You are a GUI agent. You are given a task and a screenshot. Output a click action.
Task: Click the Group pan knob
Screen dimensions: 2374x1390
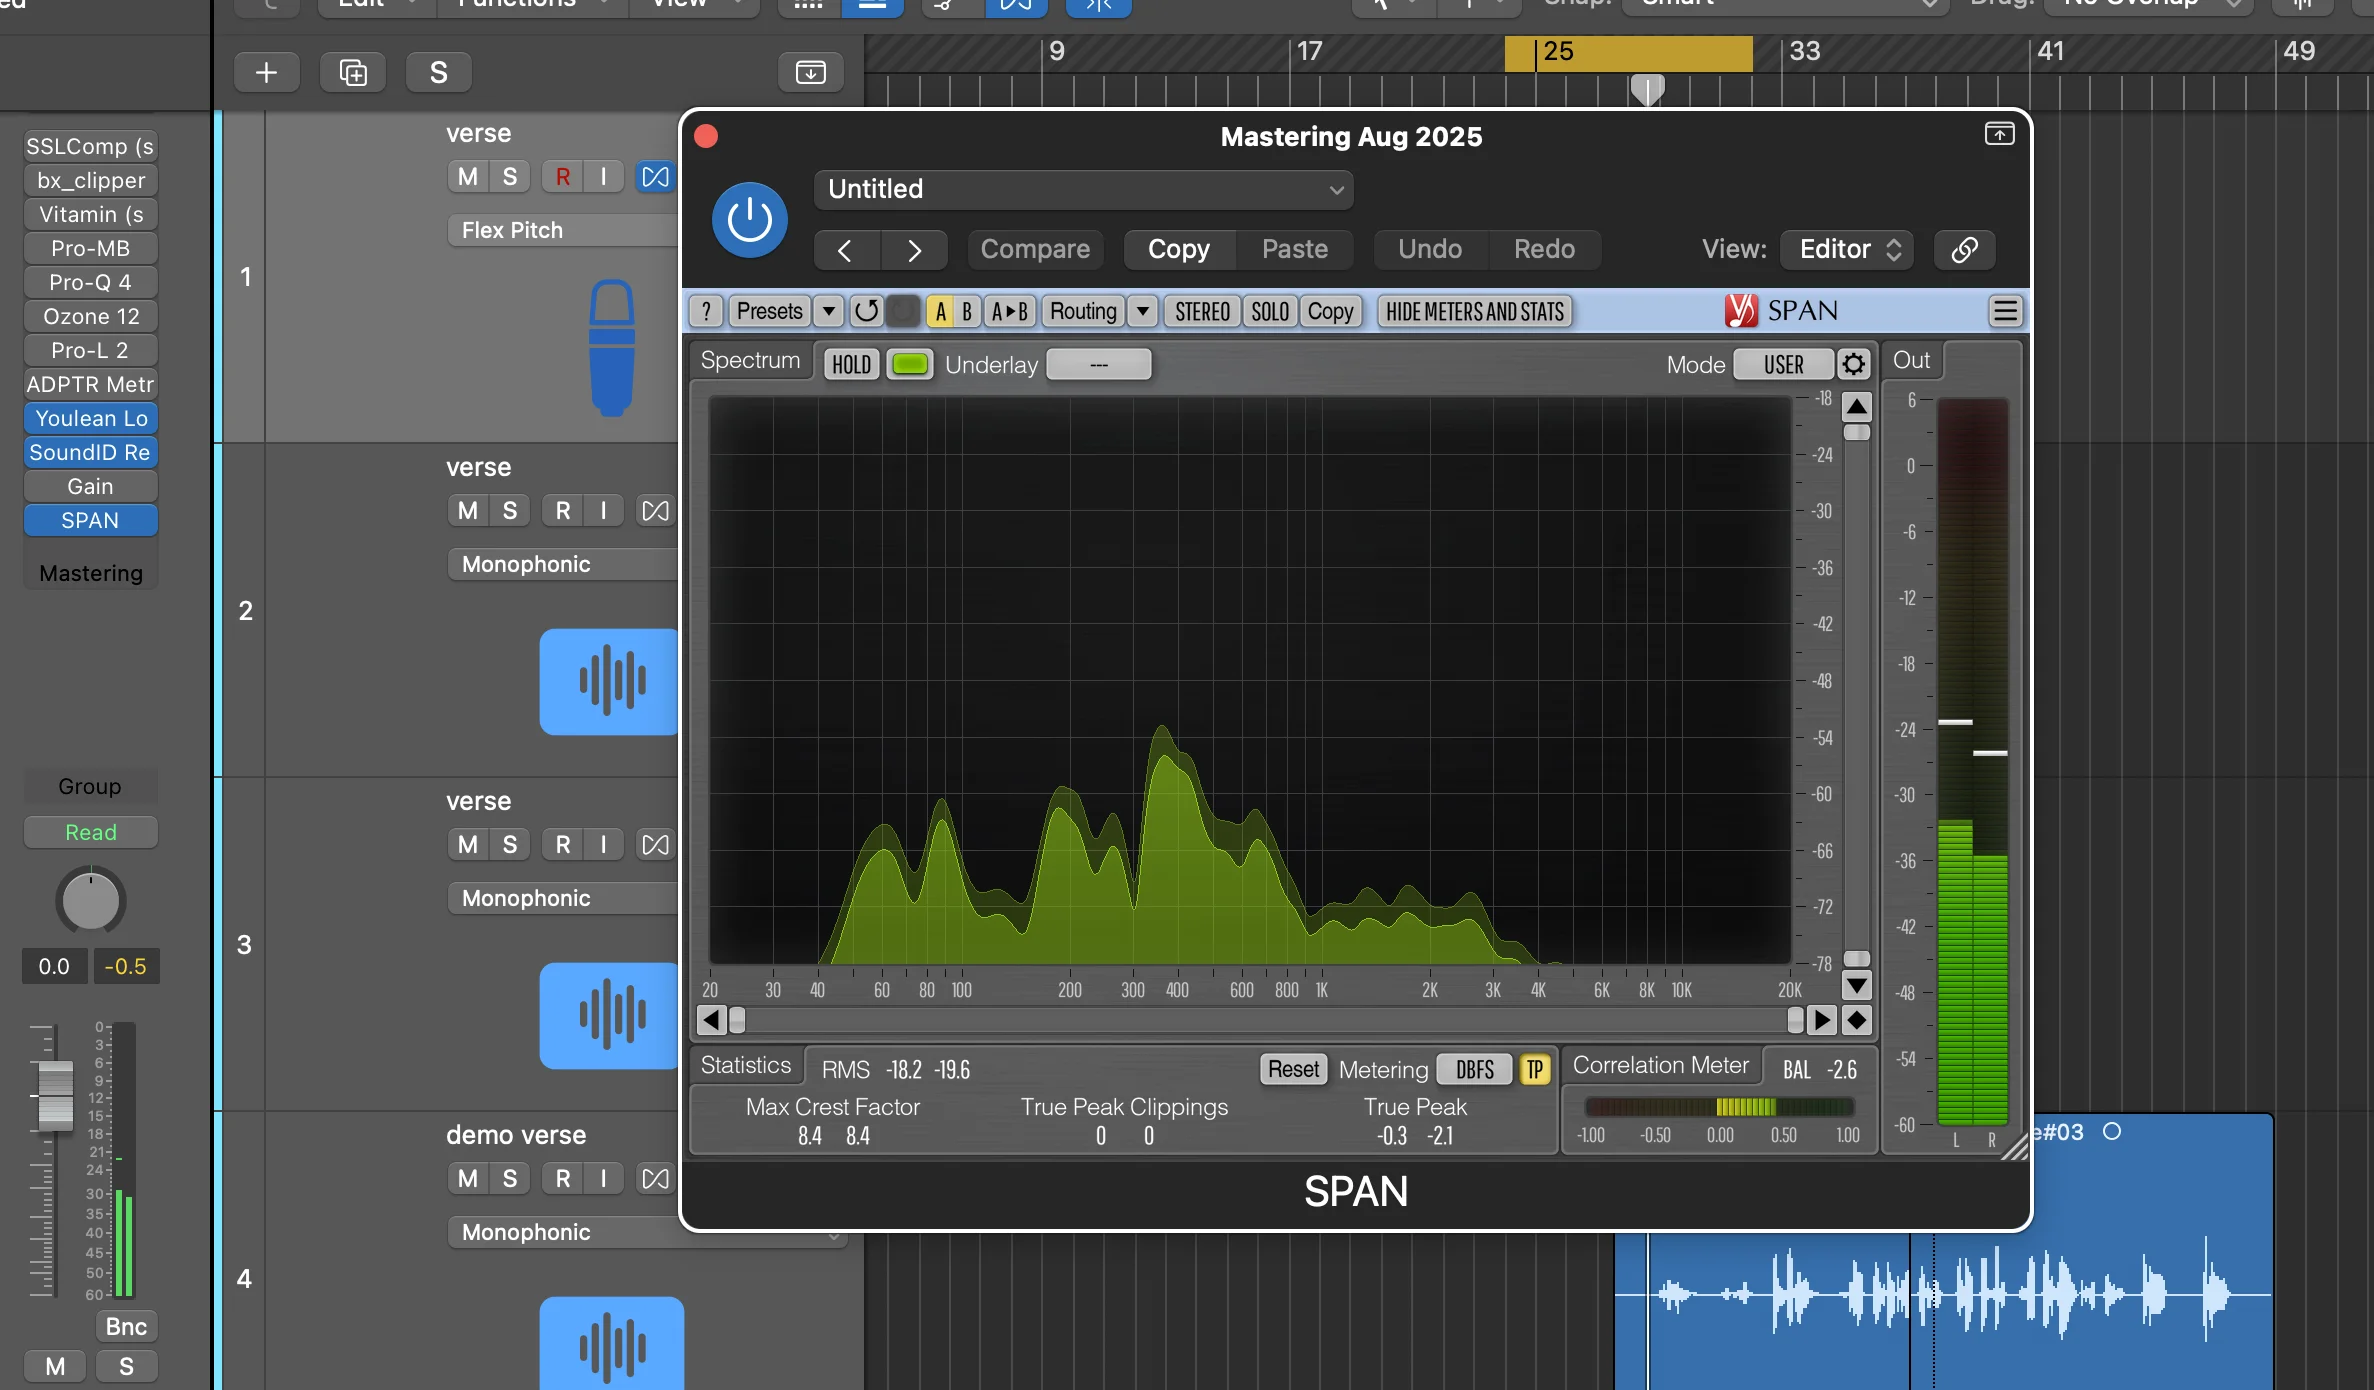(90, 899)
